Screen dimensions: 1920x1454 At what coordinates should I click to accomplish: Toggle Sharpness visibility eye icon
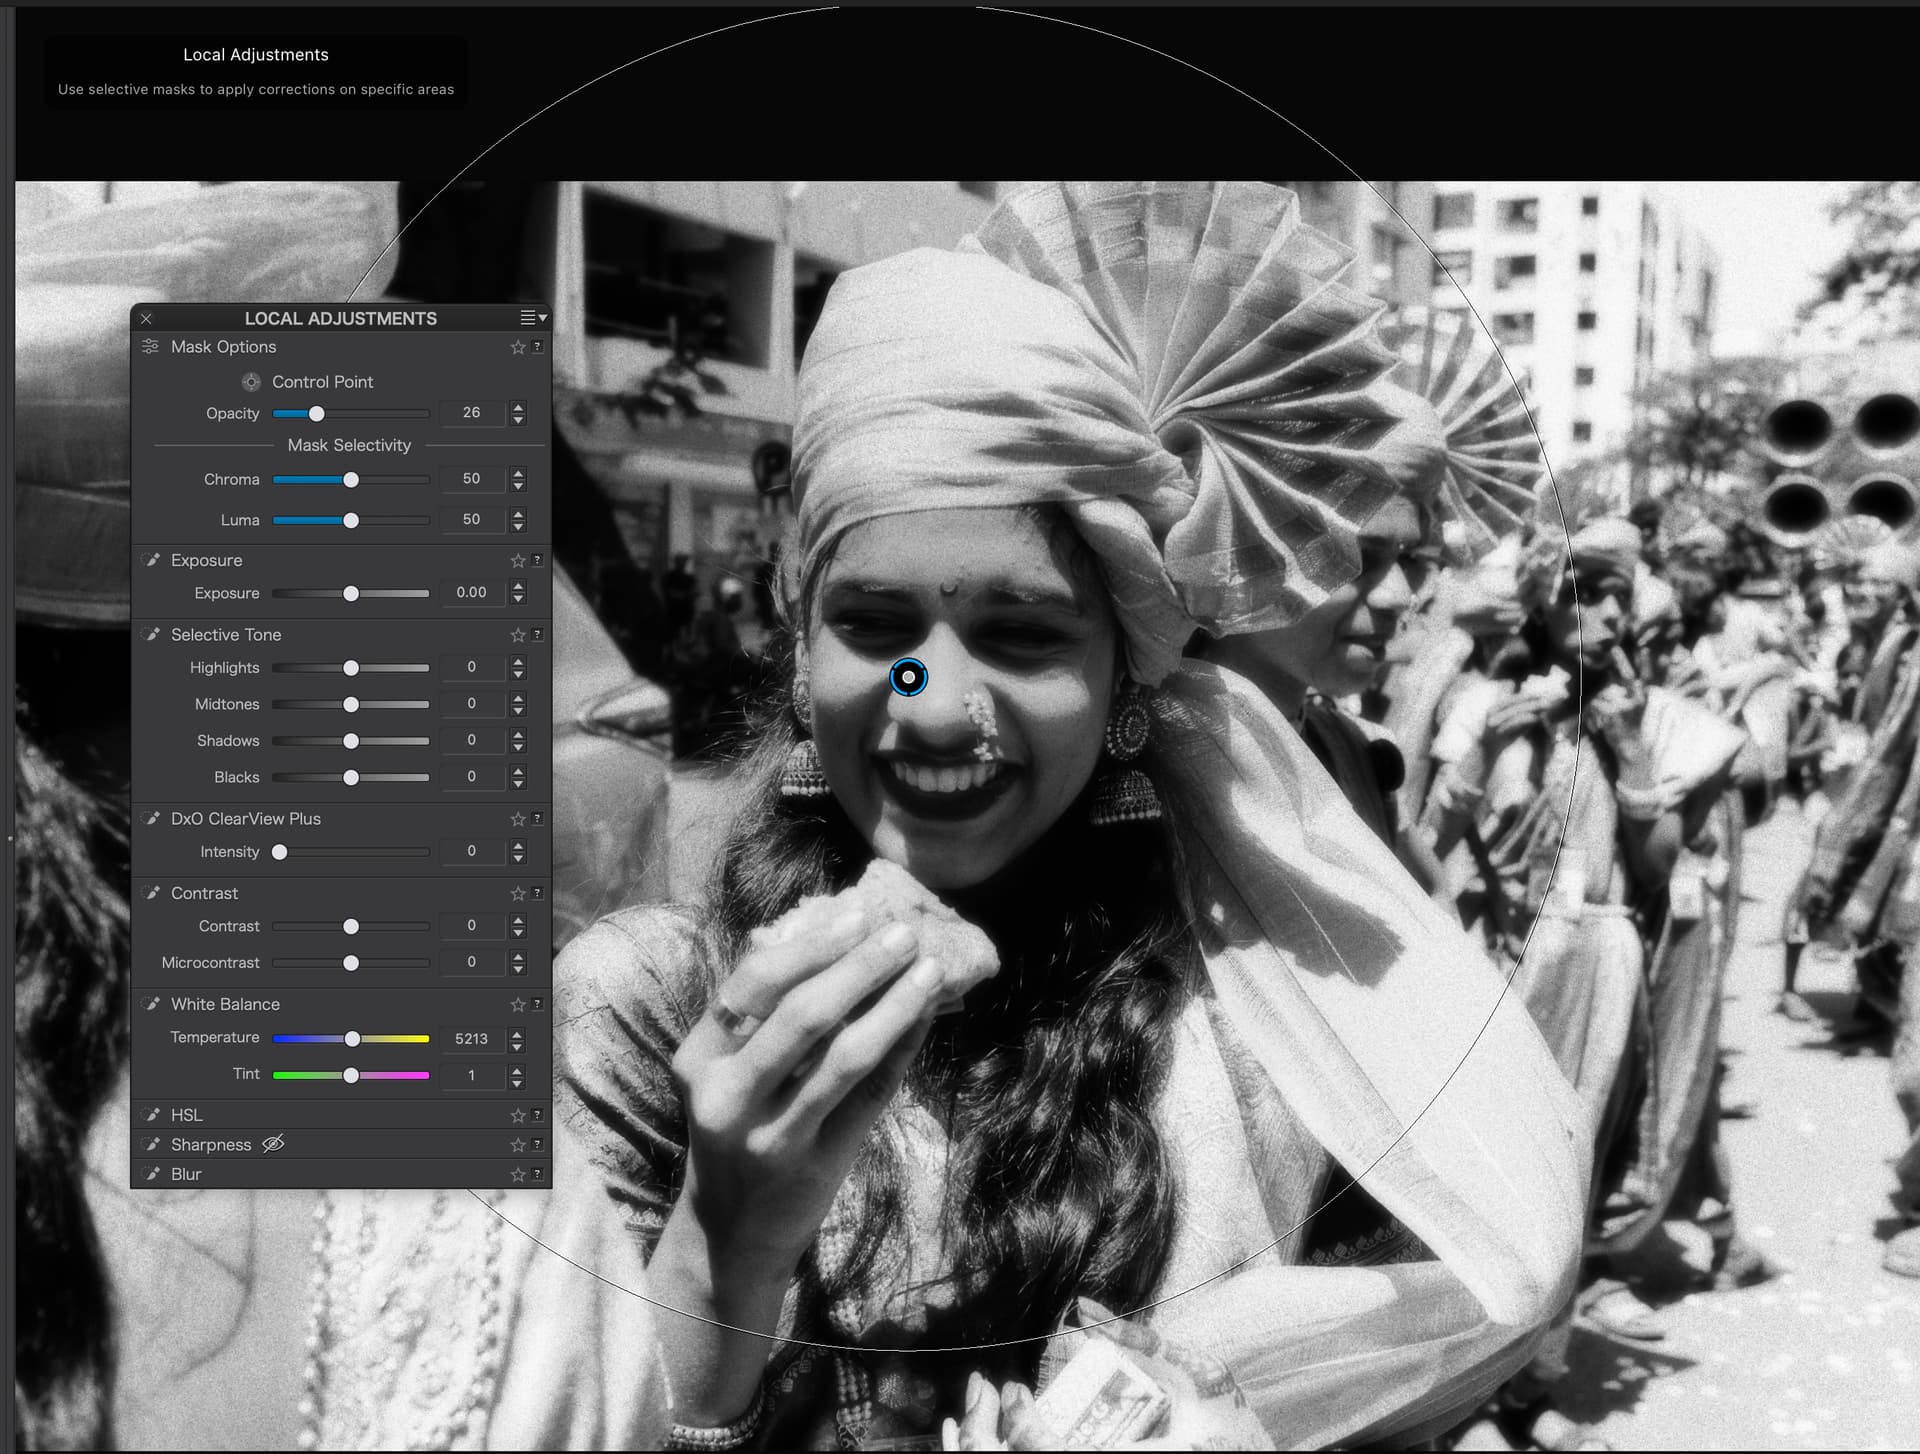tap(273, 1144)
